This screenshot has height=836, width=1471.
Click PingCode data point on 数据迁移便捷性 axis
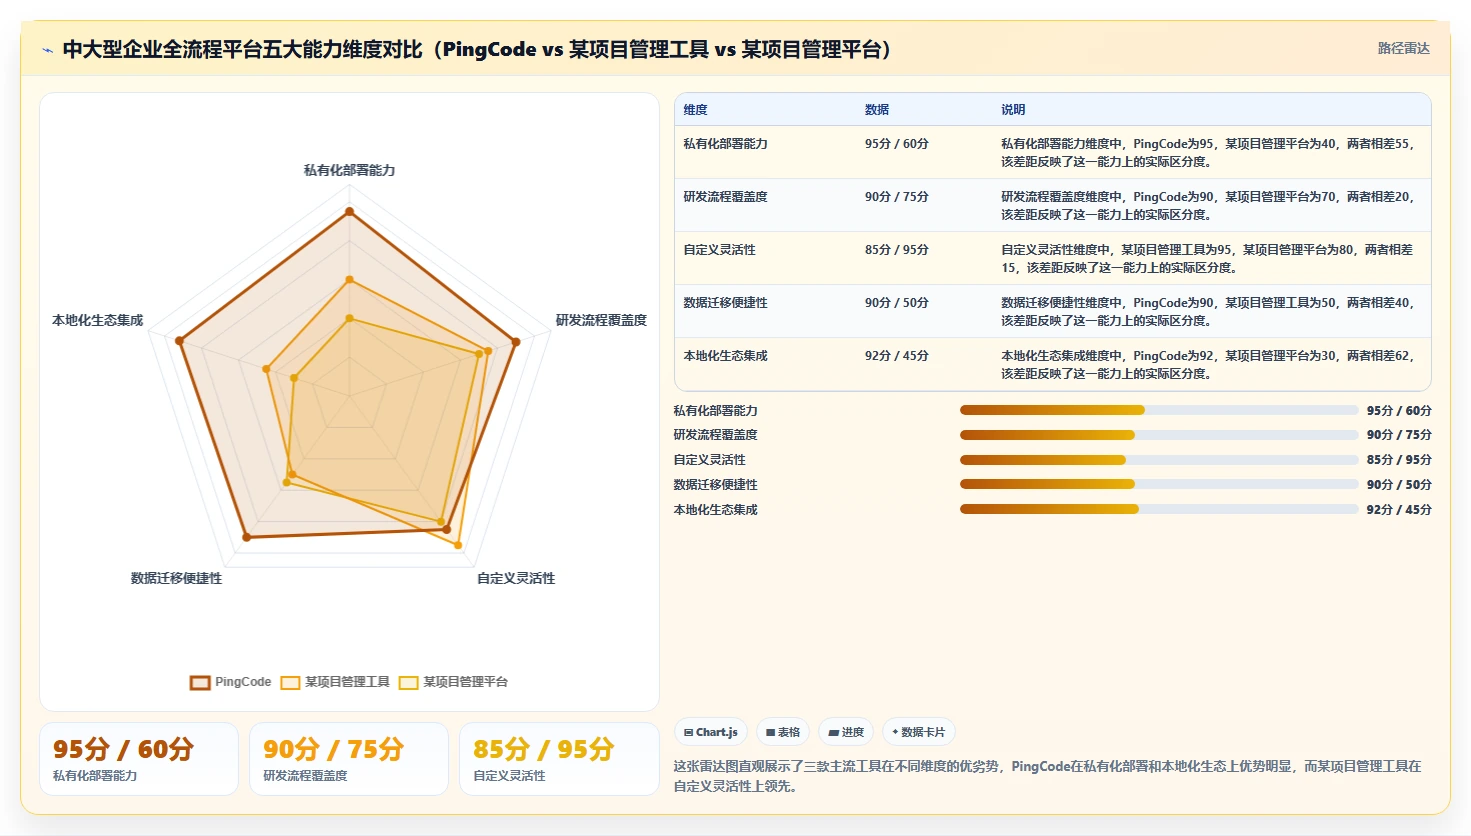click(x=247, y=538)
